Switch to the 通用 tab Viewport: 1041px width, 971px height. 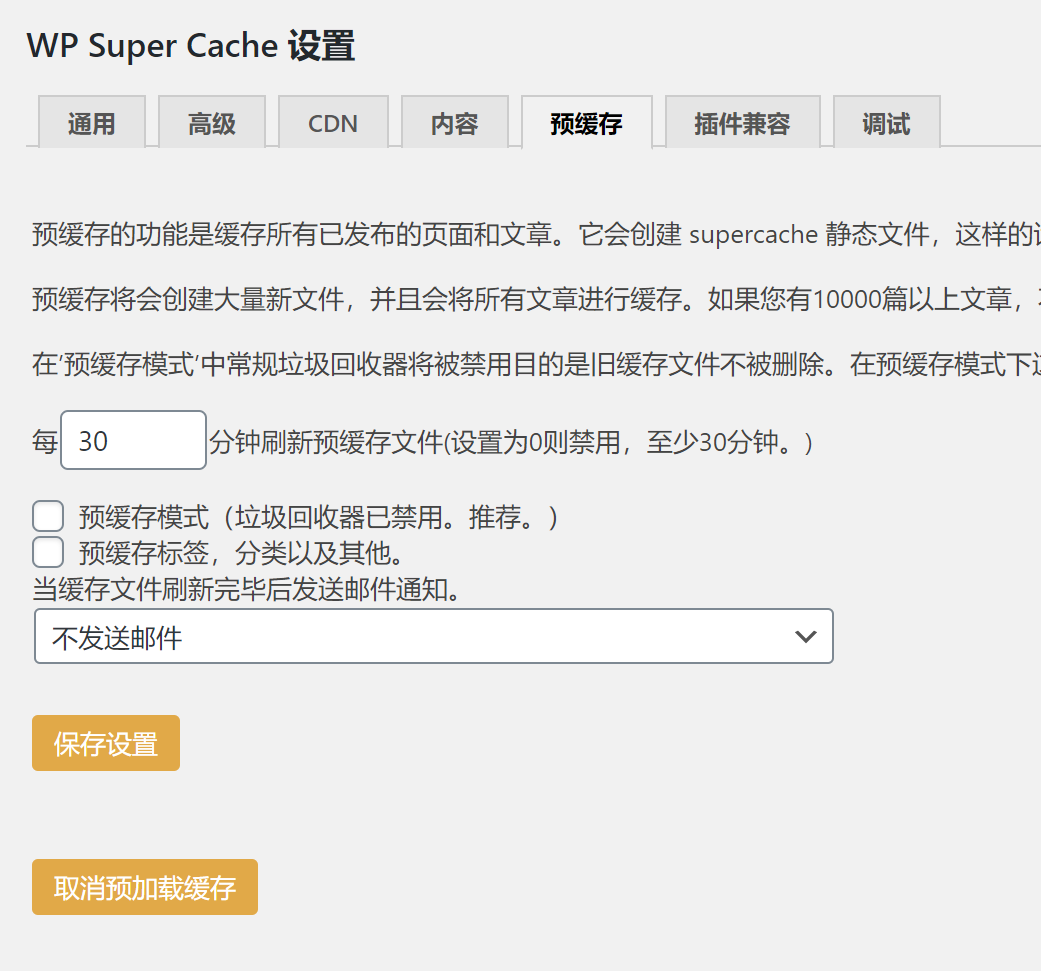pos(92,123)
